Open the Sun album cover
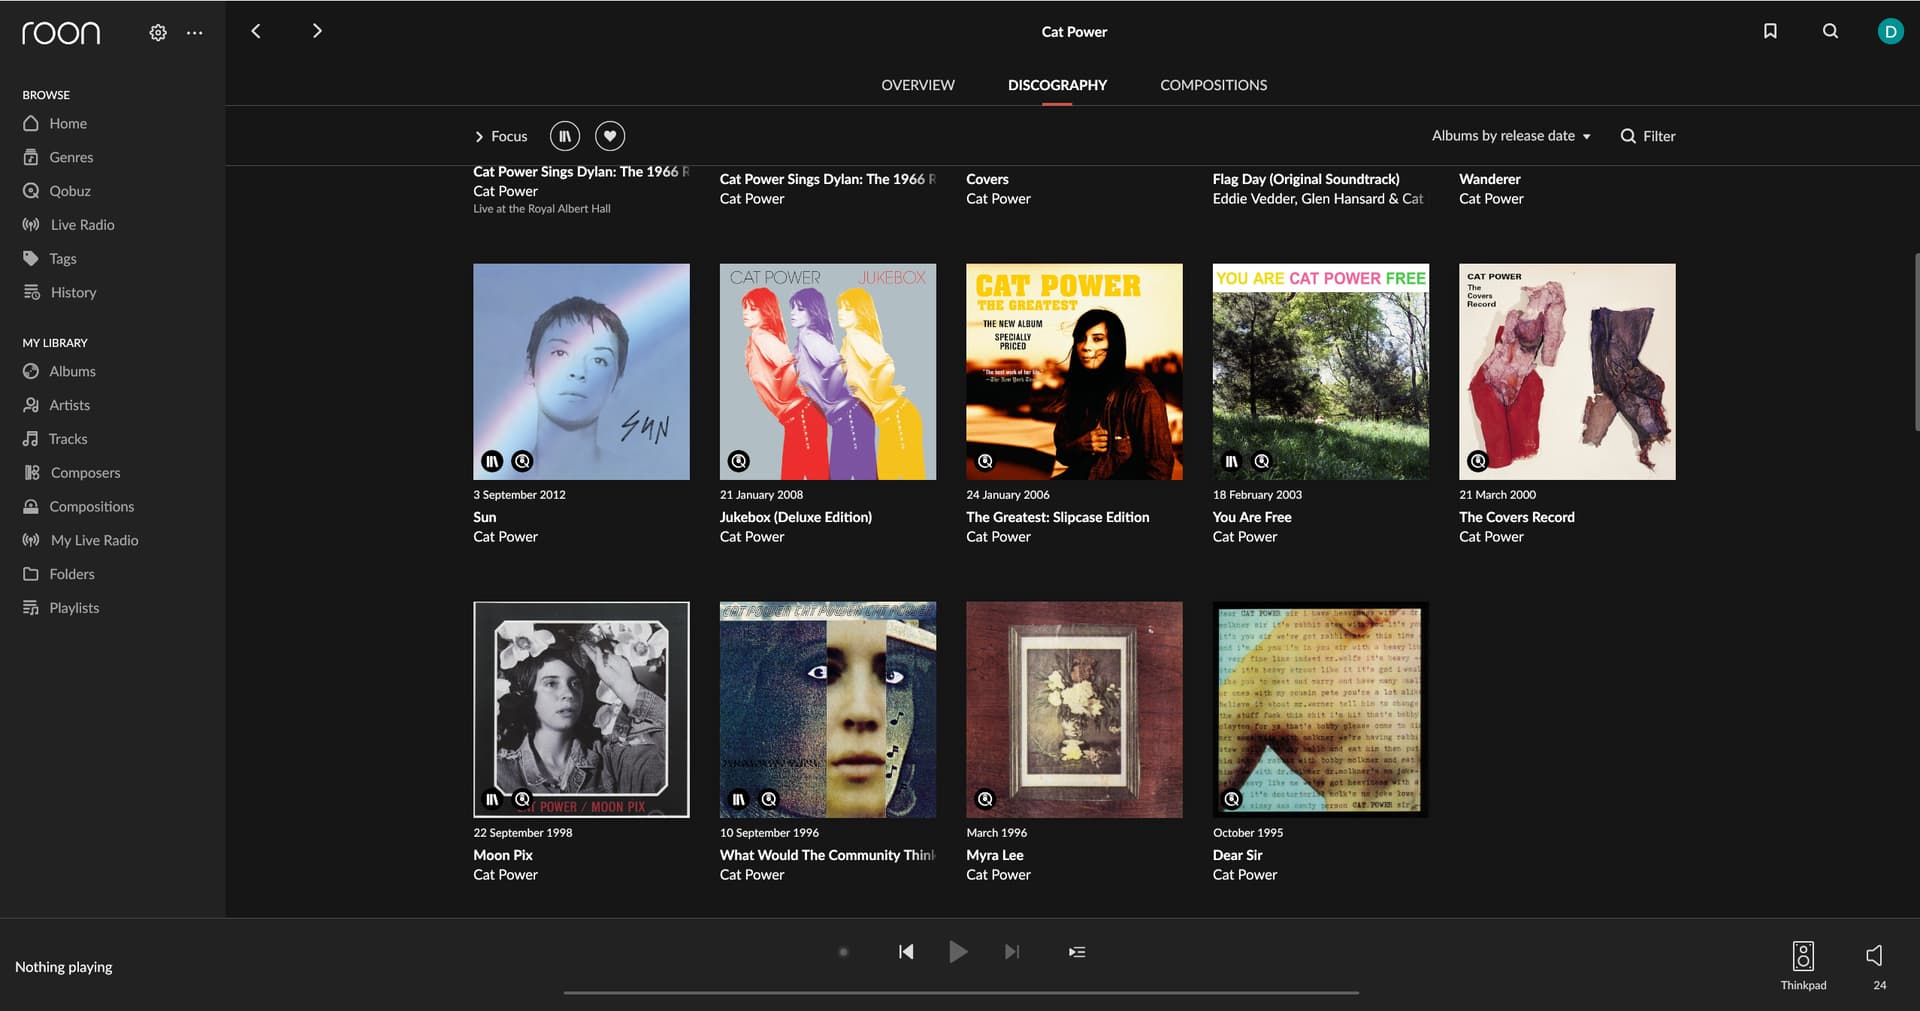Image resolution: width=1920 pixels, height=1011 pixels. 581,372
